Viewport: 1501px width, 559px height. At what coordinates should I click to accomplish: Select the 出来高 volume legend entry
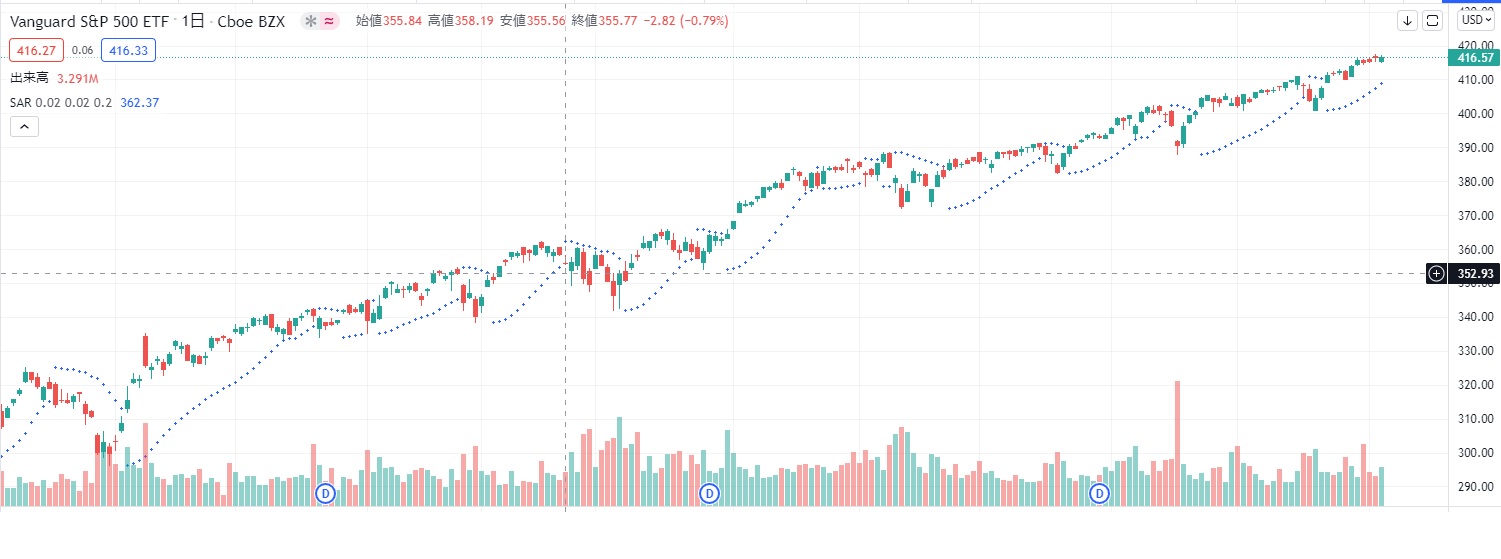click(x=27, y=78)
